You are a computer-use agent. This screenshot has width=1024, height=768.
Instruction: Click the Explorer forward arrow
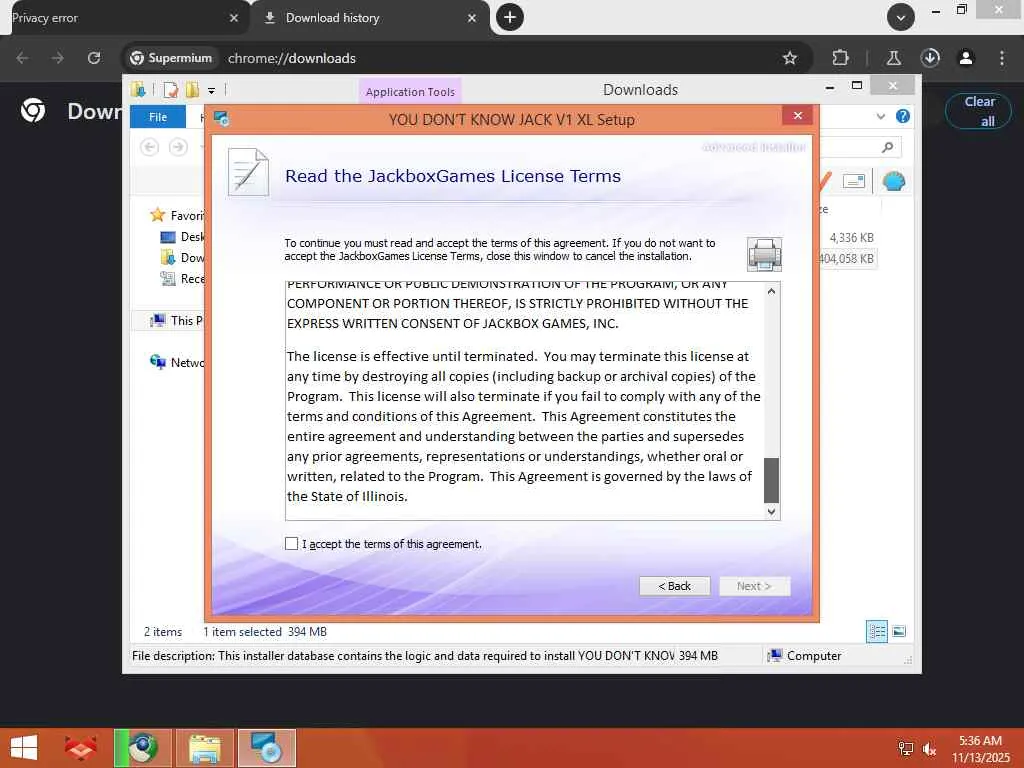tap(178, 147)
